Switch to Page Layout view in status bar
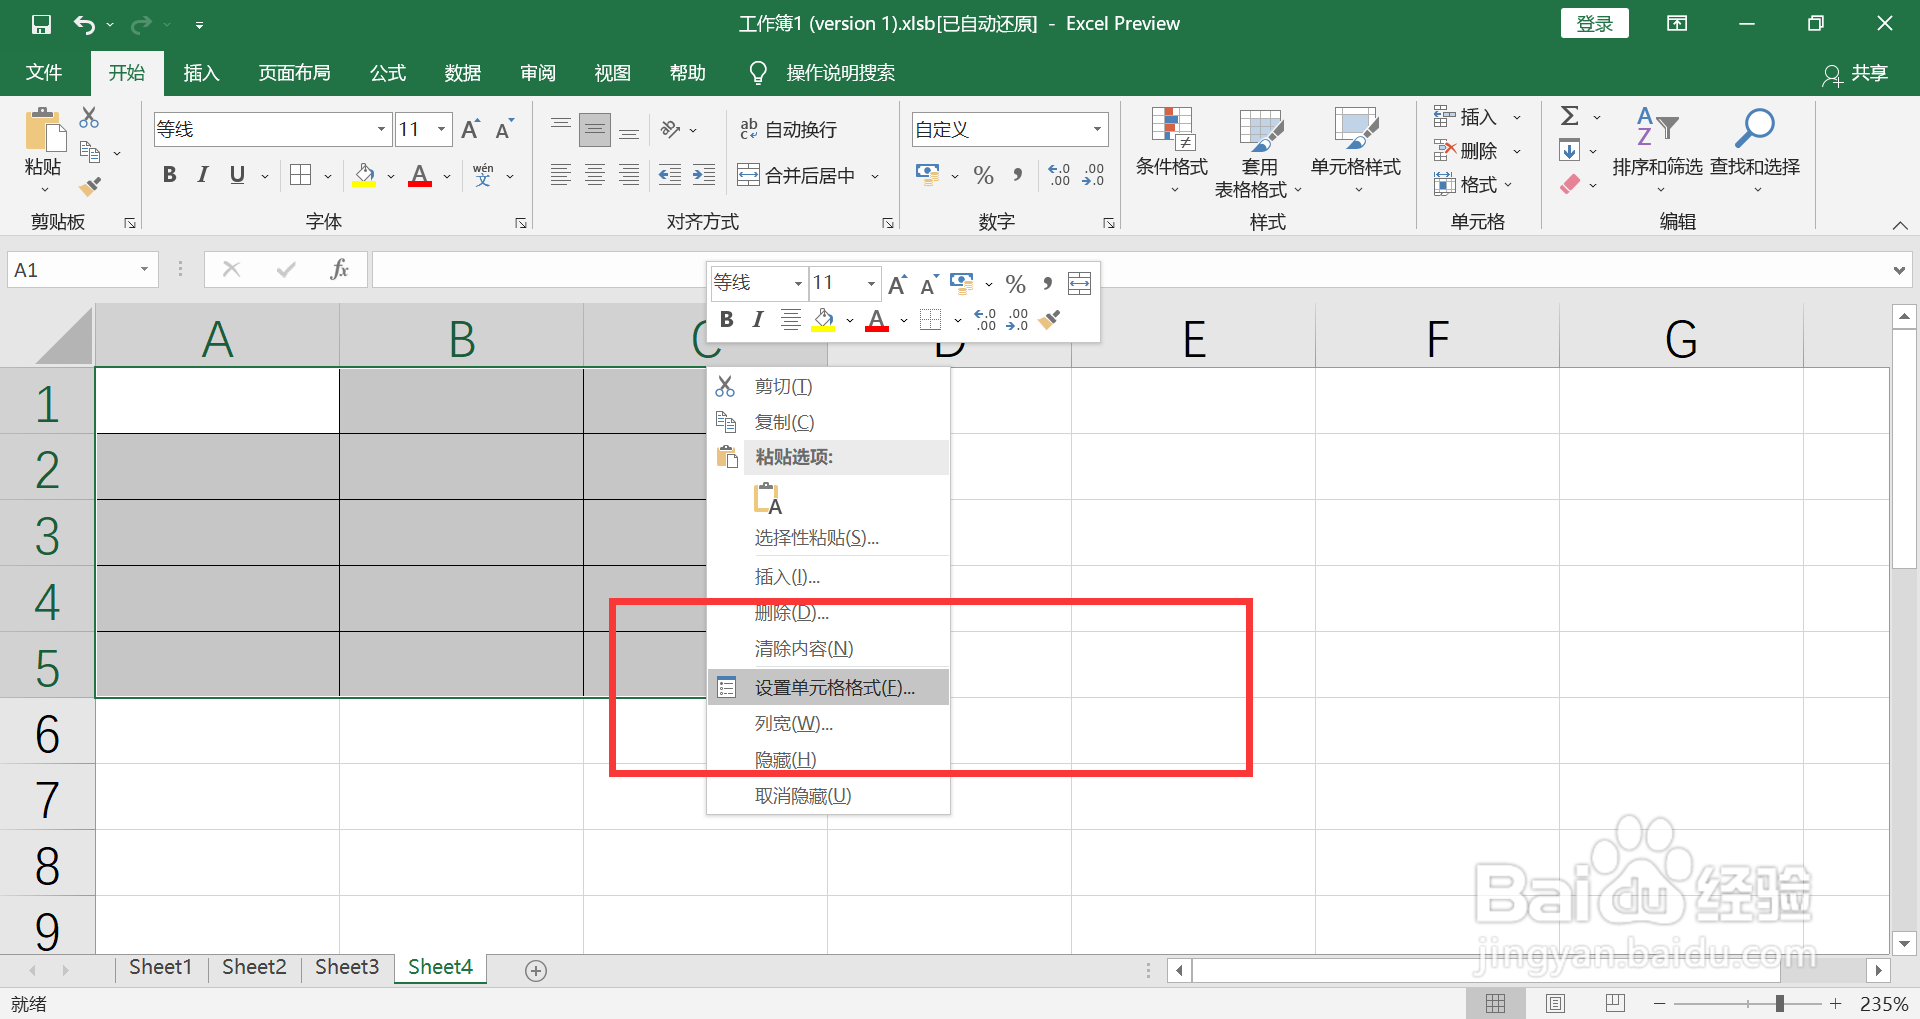The width and height of the screenshot is (1920, 1019). click(x=1555, y=1003)
